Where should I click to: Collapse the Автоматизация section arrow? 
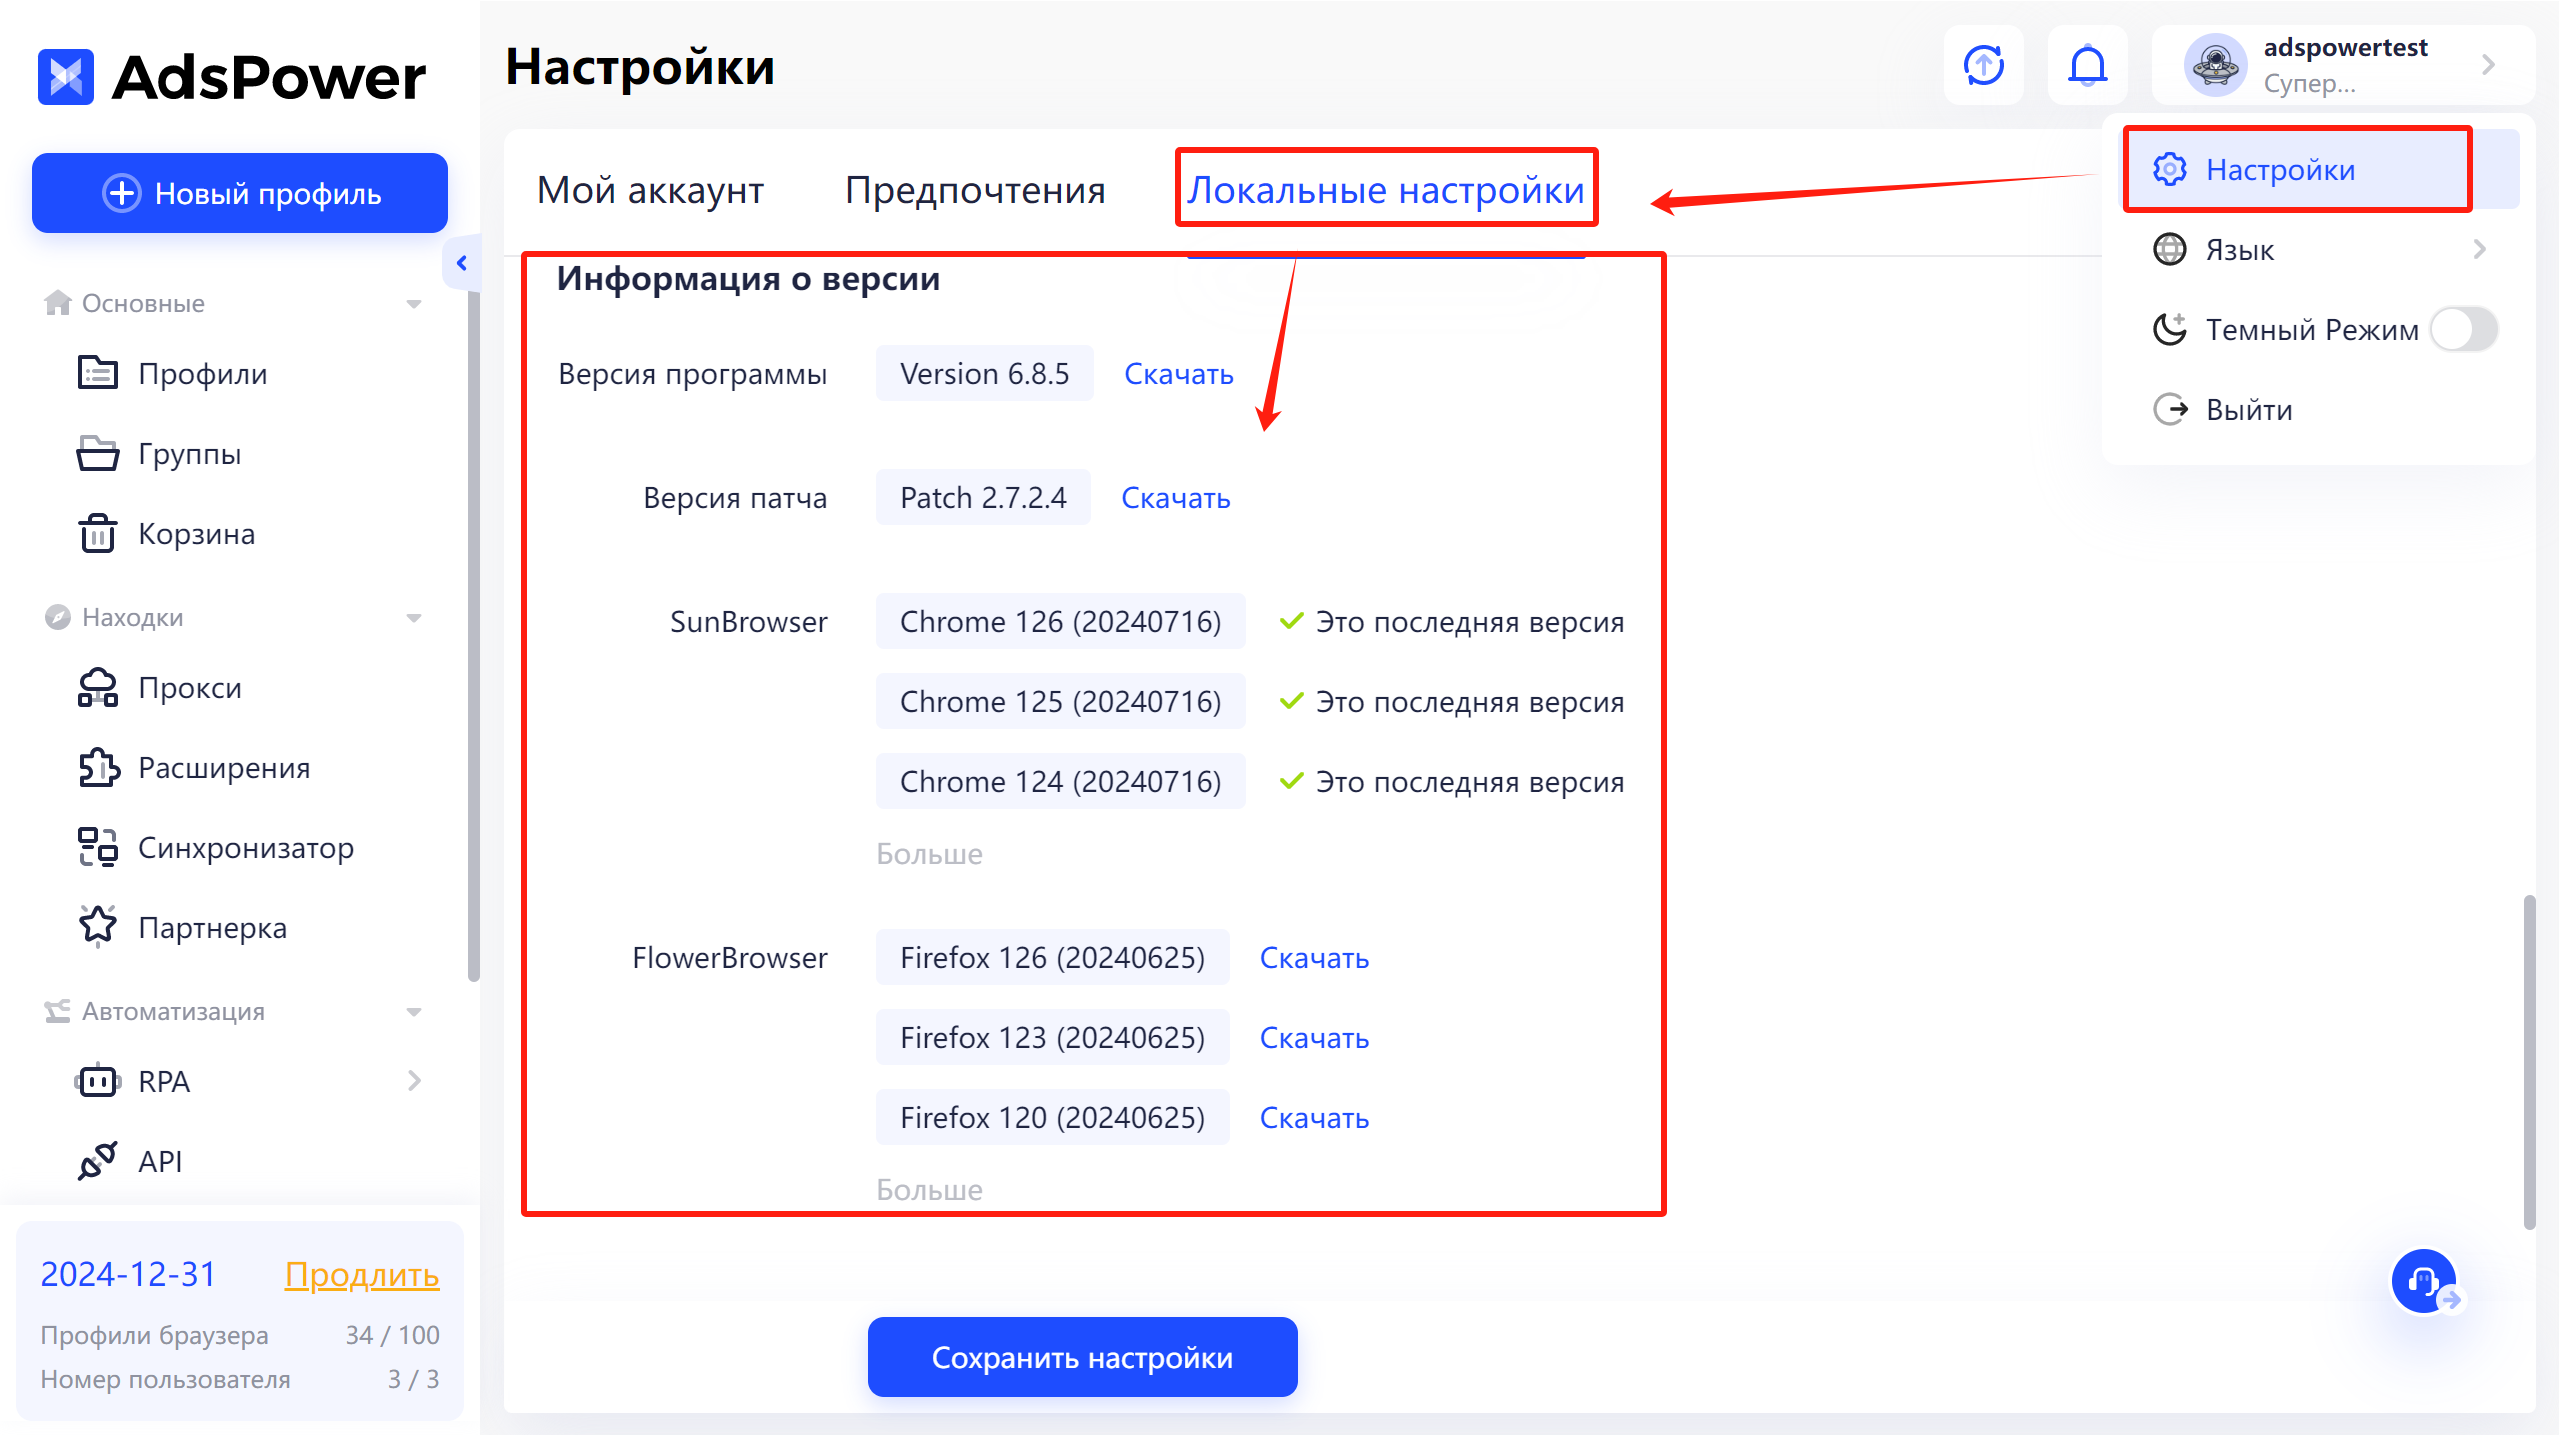click(414, 1012)
